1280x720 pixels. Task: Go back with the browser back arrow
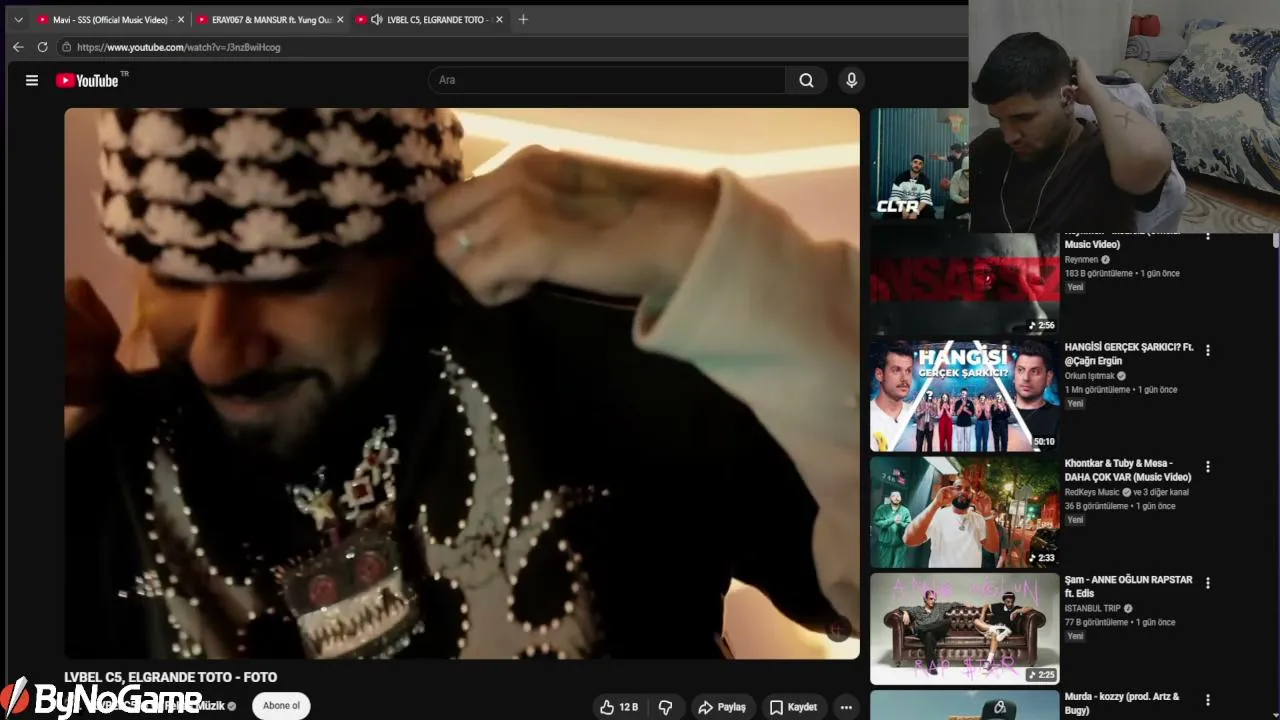coord(18,47)
